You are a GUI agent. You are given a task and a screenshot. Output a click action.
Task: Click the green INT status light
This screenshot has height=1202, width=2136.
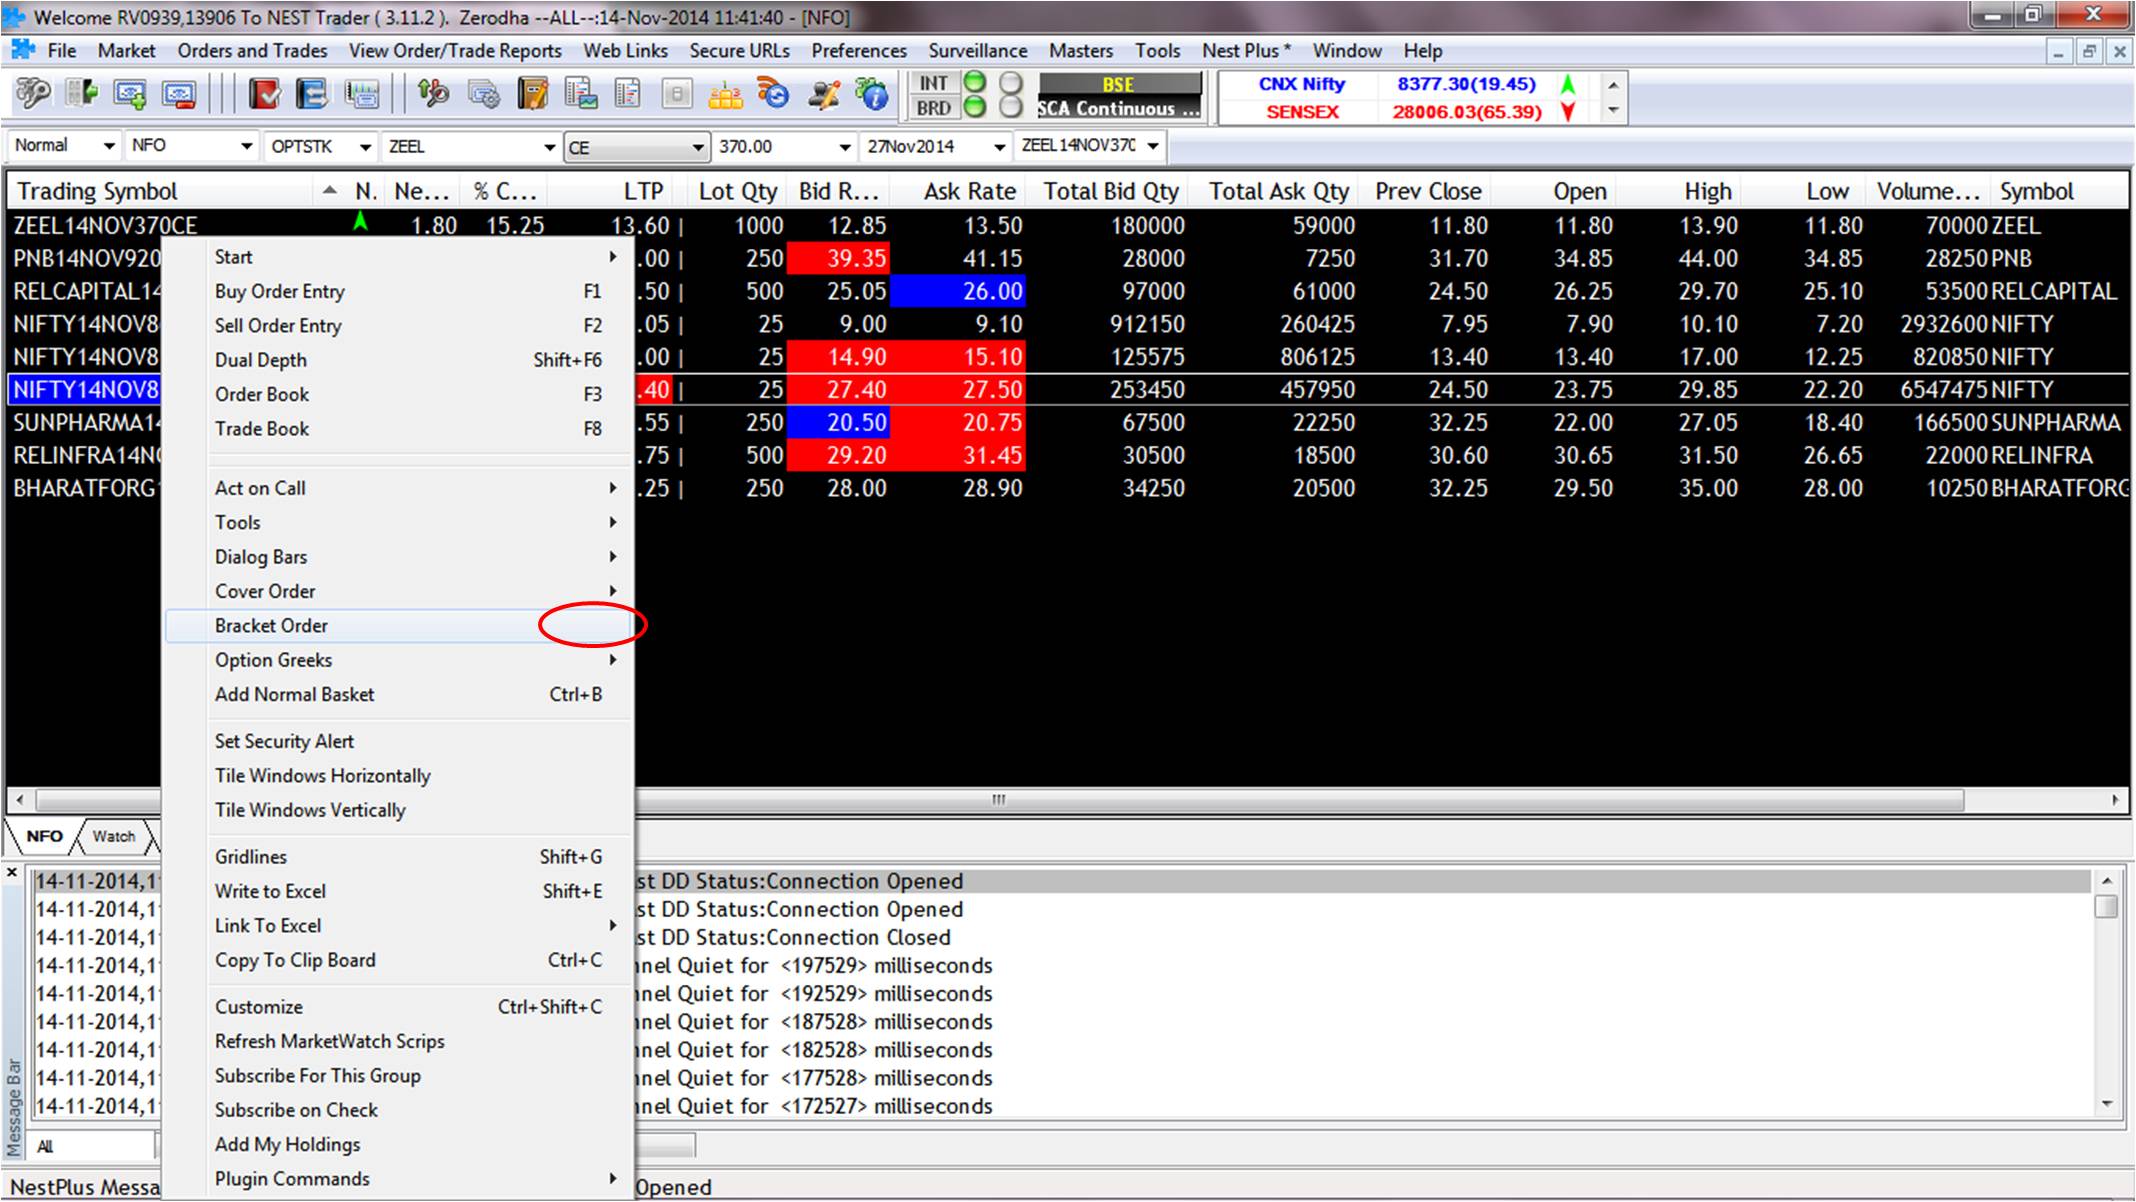tap(974, 83)
